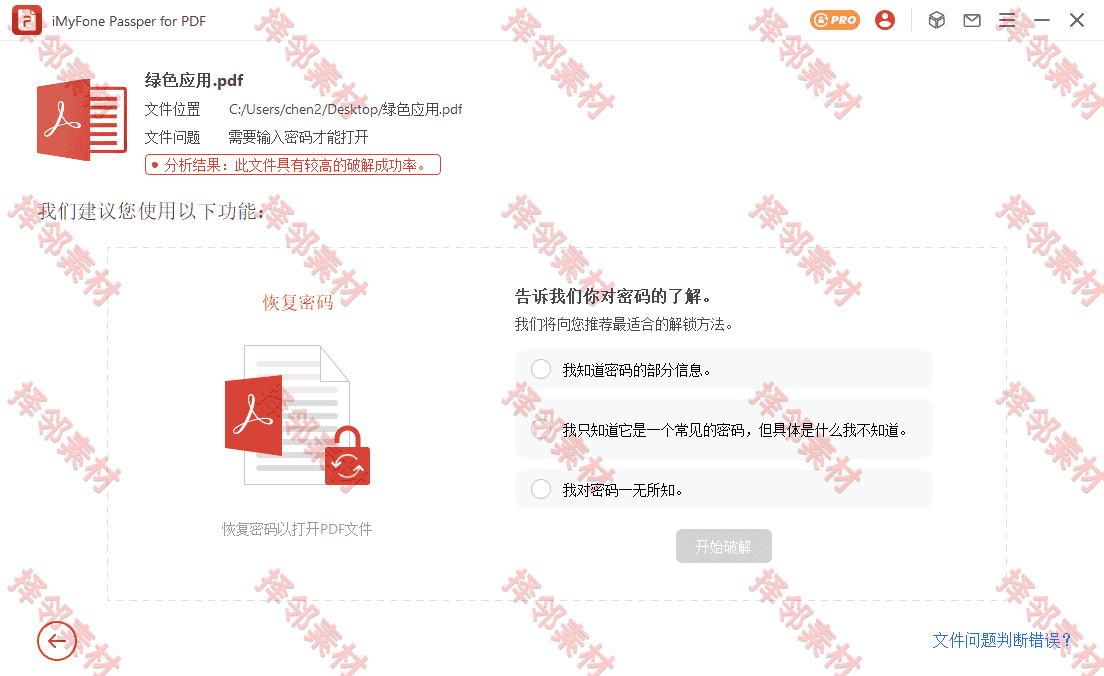Click the 开始破解 start button

(x=724, y=546)
